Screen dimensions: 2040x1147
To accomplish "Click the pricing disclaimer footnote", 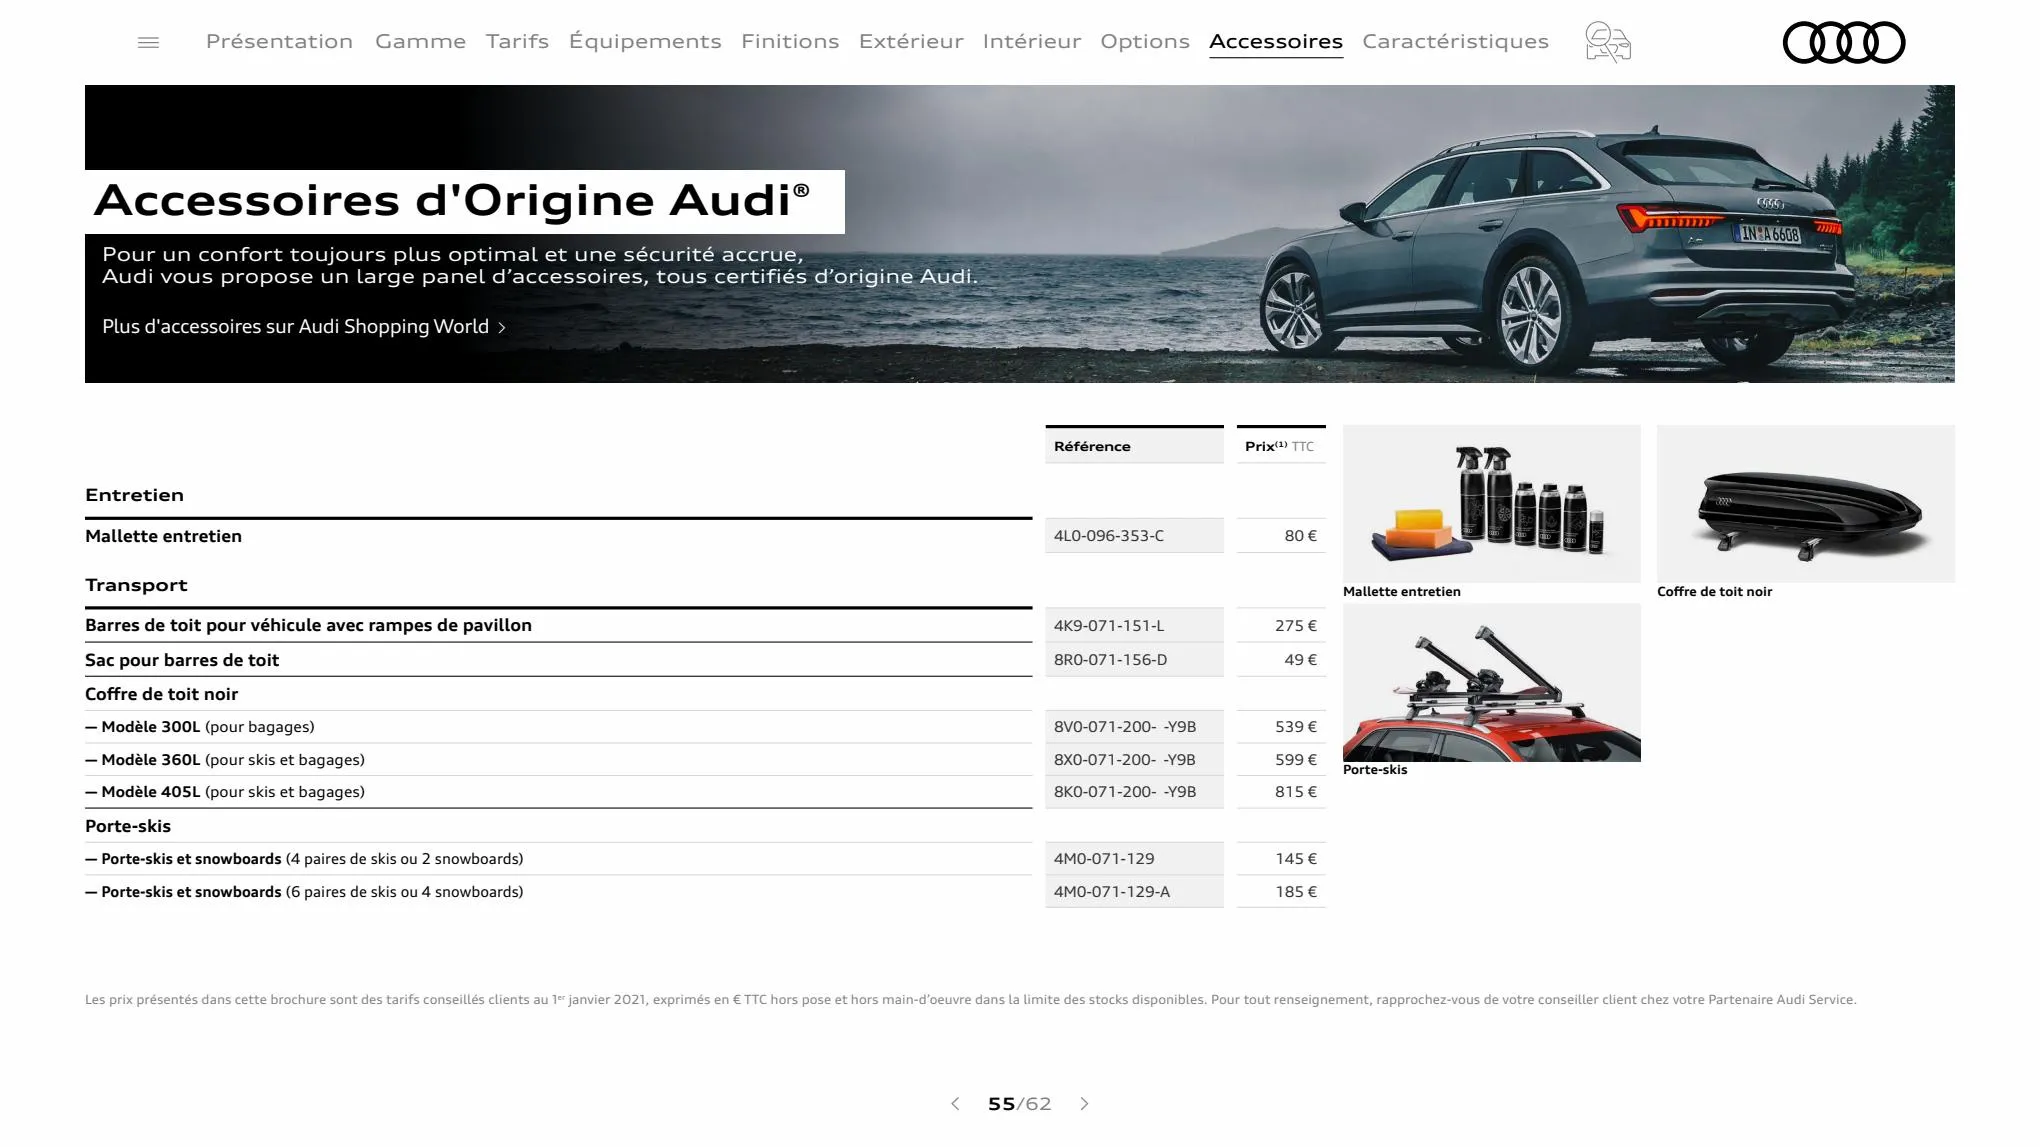I will 970,1000.
